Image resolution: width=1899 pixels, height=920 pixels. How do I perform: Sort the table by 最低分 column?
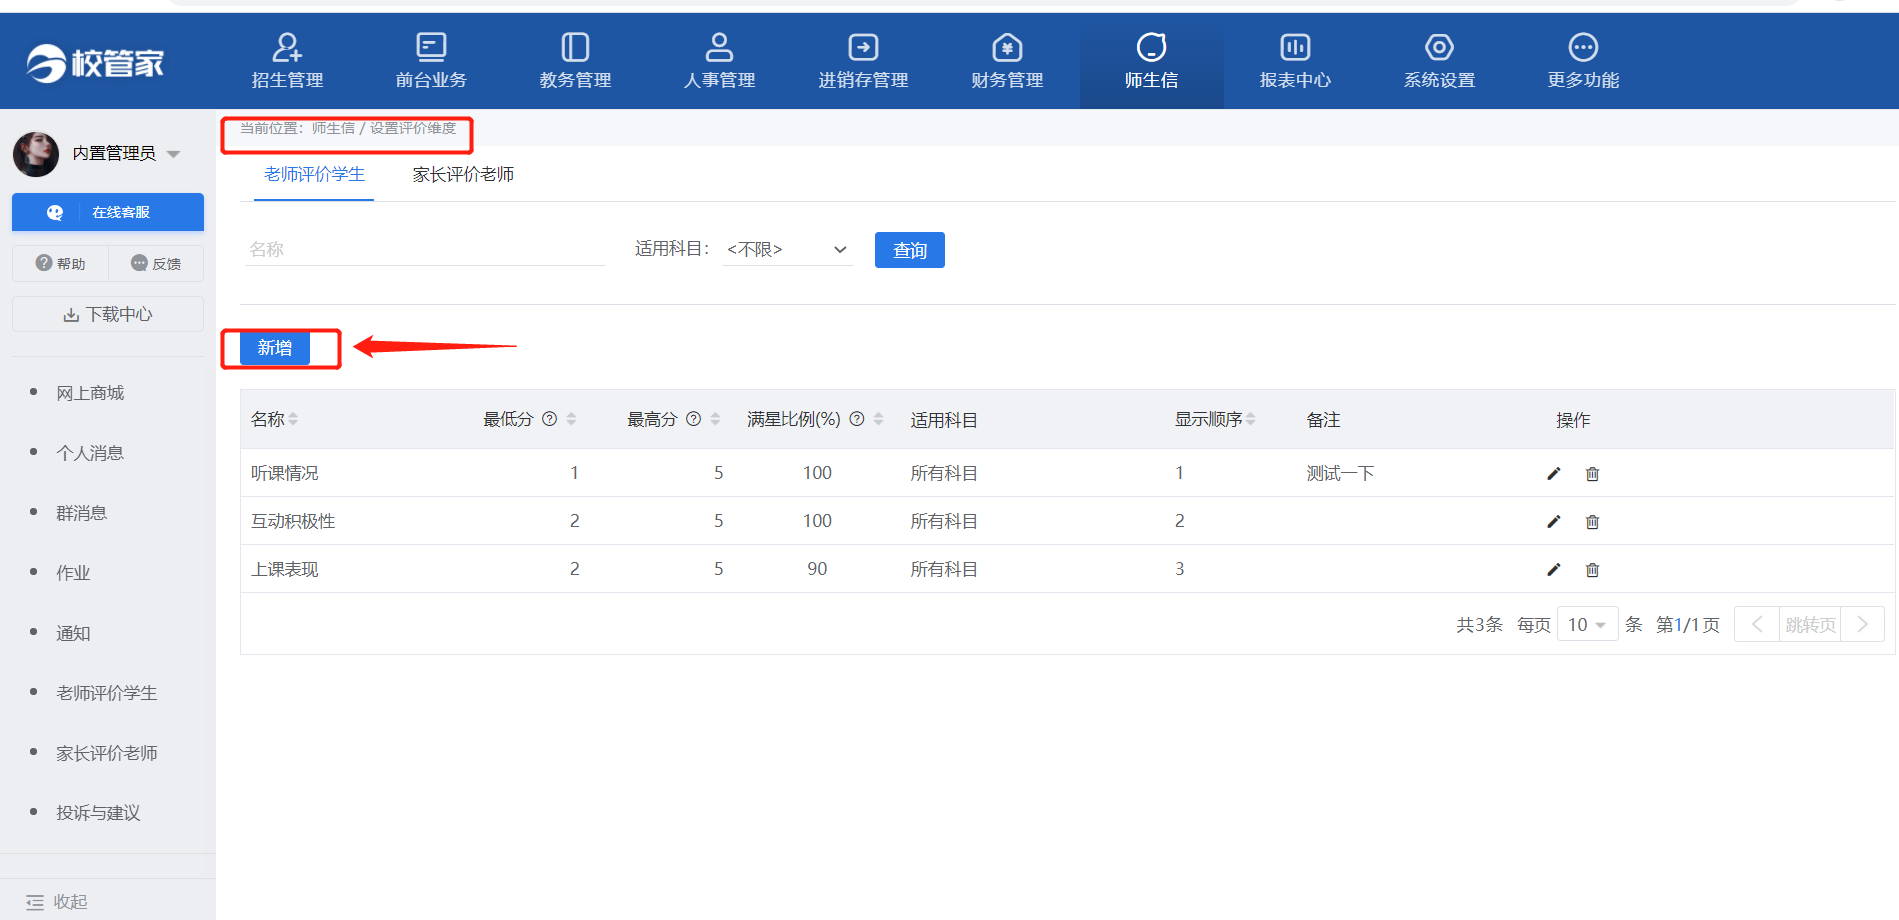(571, 419)
